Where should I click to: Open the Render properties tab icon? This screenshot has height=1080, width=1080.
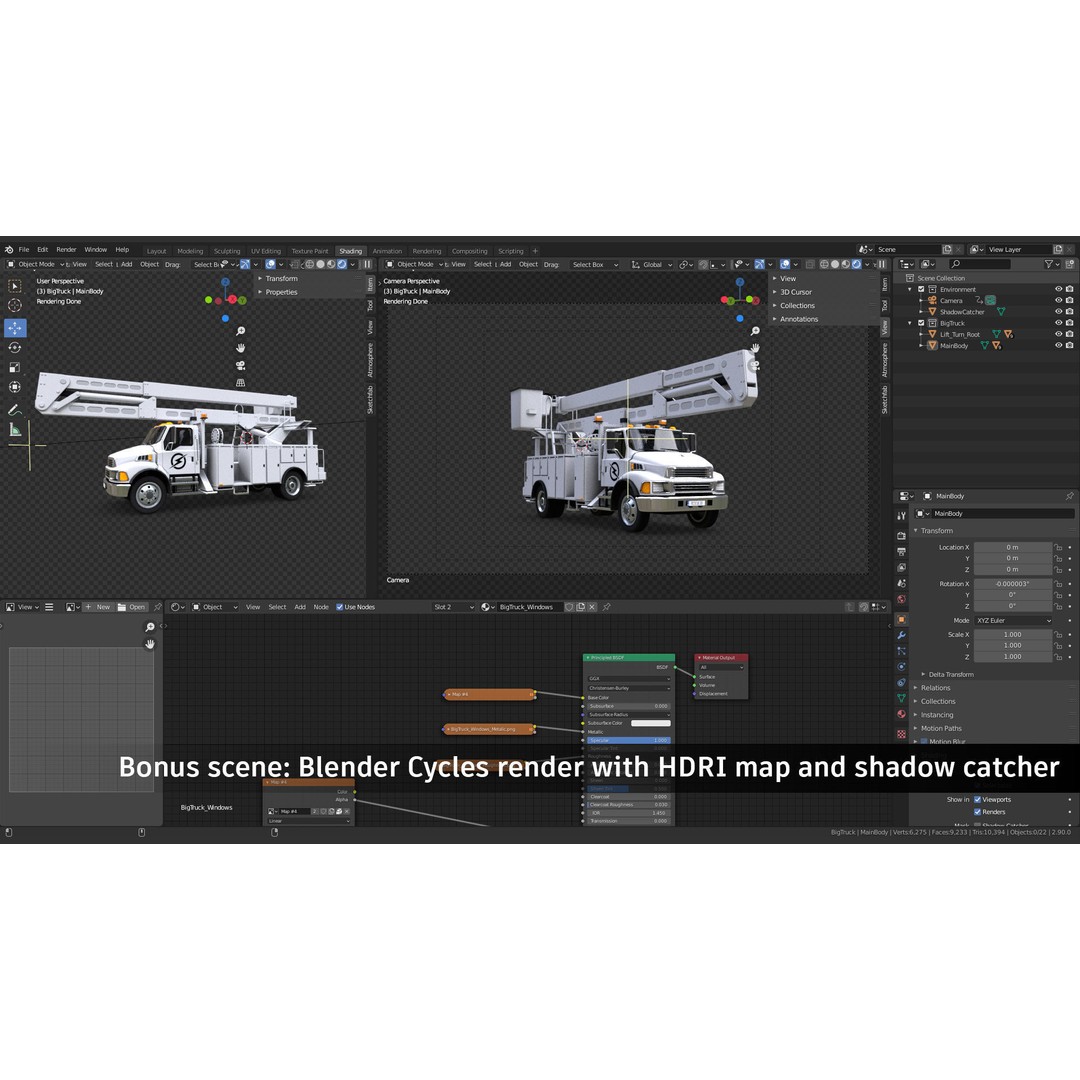pyautogui.click(x=902, y=536)
